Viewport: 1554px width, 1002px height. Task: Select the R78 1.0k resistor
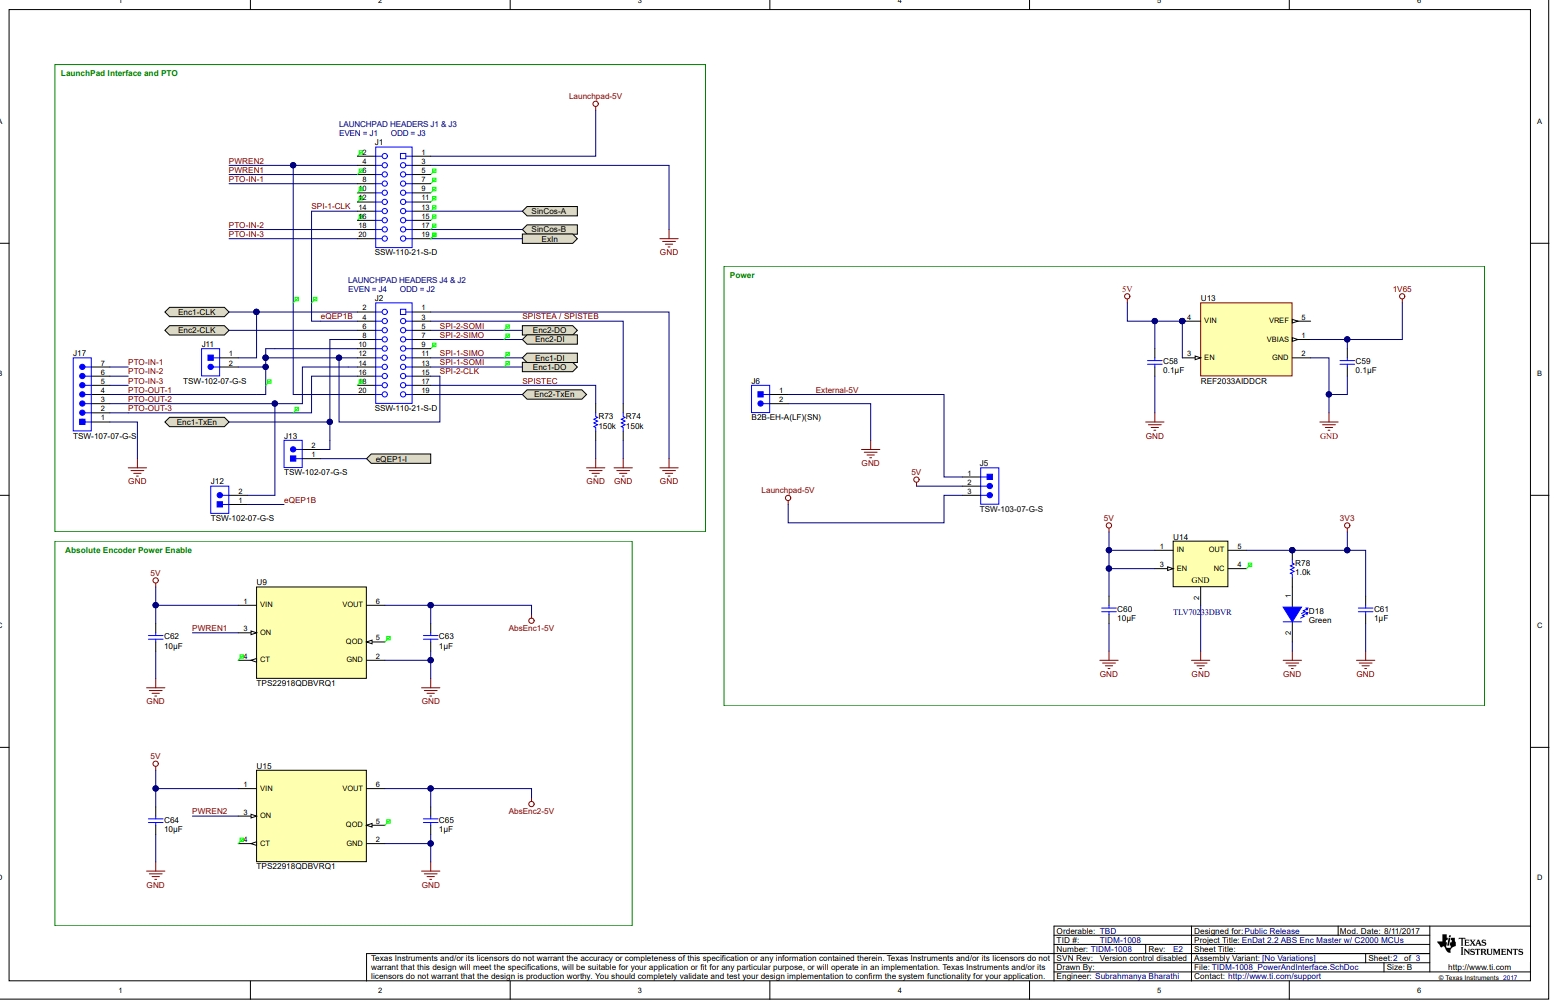(1292, 570)
